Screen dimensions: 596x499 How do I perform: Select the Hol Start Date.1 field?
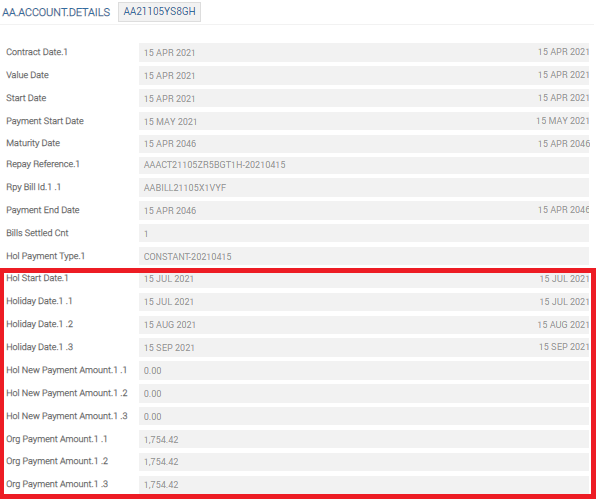364,279
